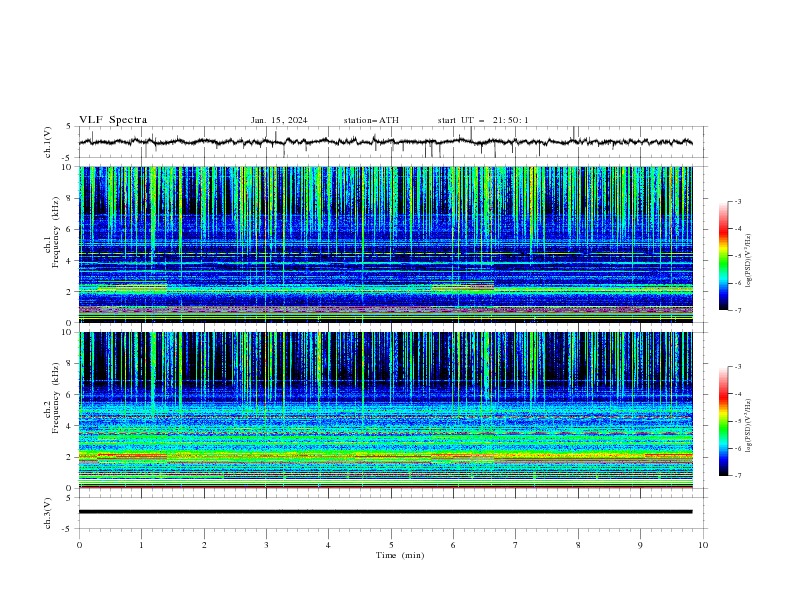Click the "start UT = 21:50:1" header text
Image resolution: width=792 pixels, height=612 pixels.
[483, 120]
